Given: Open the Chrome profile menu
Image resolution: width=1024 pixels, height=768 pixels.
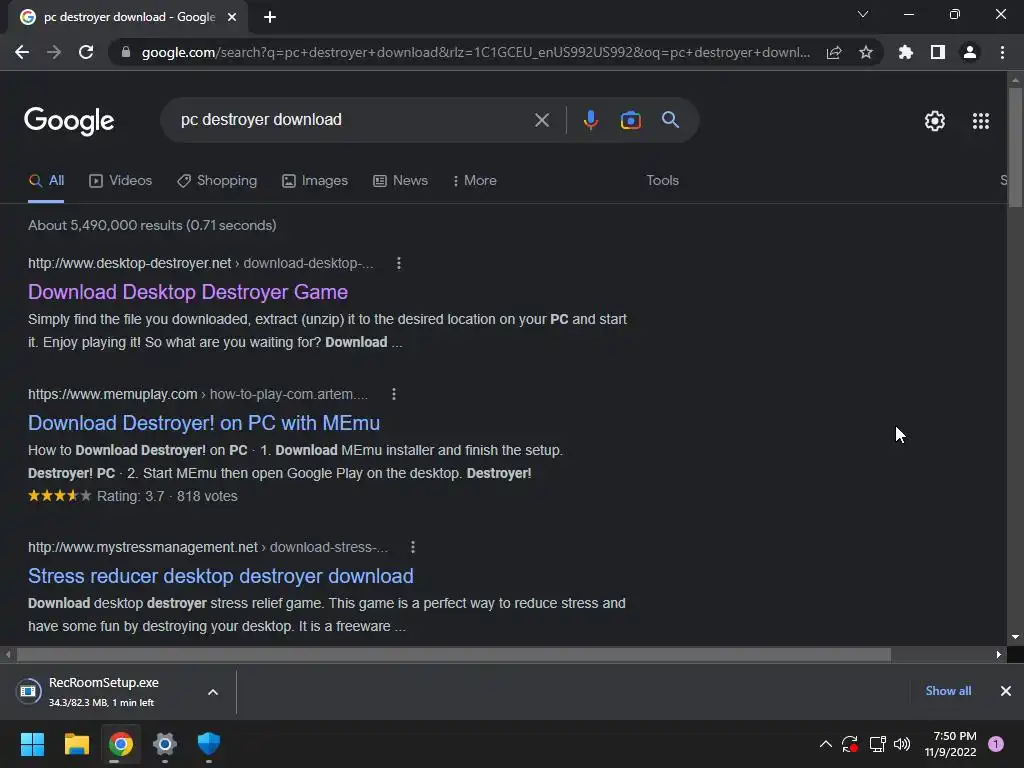Looking at the screenshot, I should tap(970, 52).
